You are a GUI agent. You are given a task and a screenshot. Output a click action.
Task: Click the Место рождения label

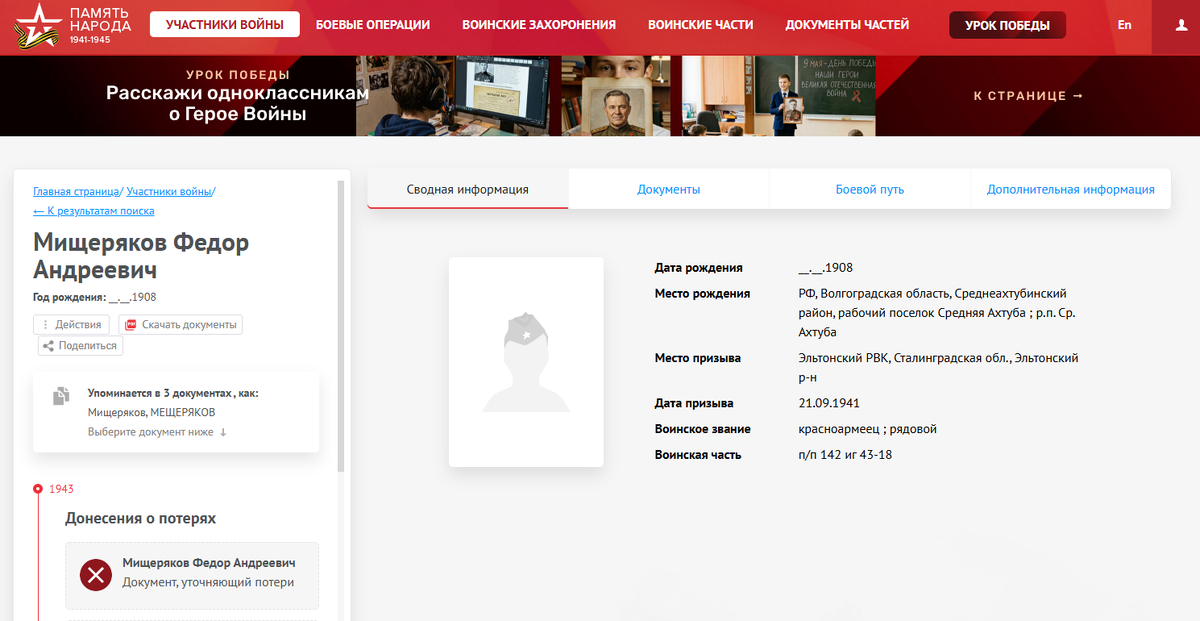pyautogui.click(x=702, y=293)
